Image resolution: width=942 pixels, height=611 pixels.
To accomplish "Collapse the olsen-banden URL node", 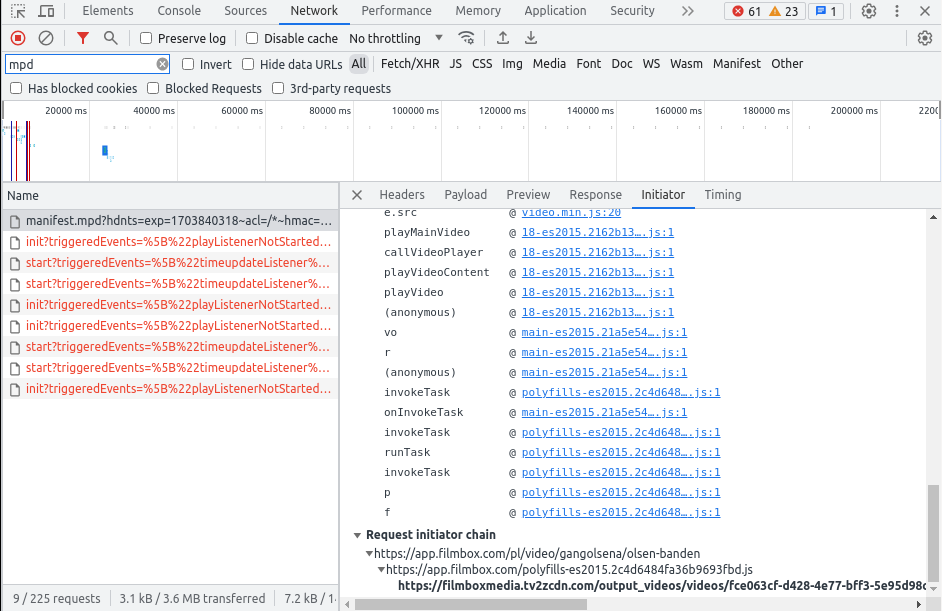I will pos(369,553).
